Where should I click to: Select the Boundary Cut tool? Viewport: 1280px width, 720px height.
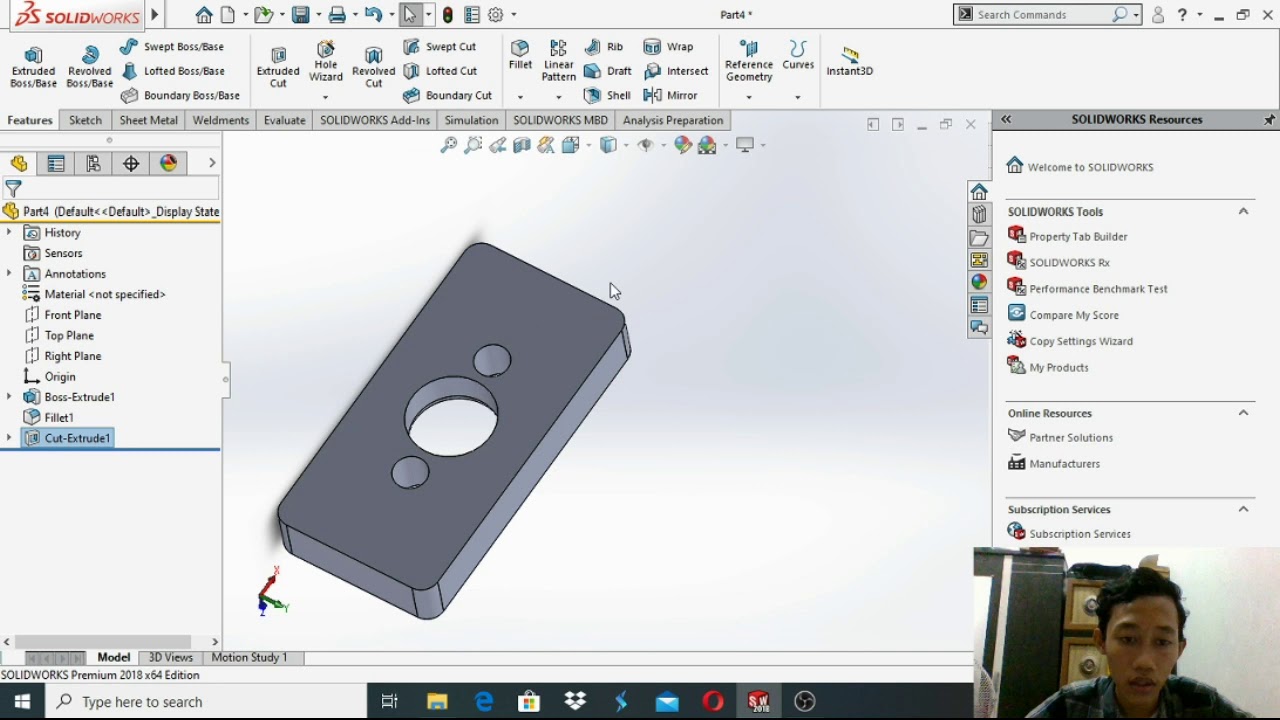coord(447,96)
